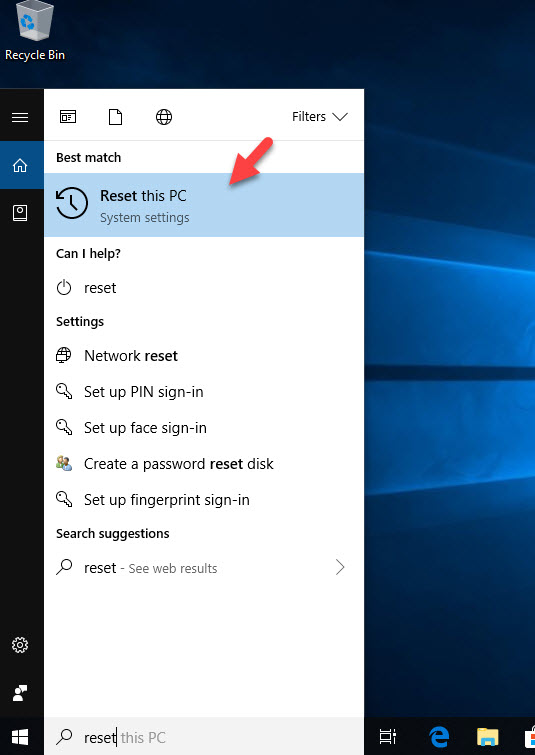Open the Settings gear in sidebar
This screenshot has width=535, height=755.
20,645
